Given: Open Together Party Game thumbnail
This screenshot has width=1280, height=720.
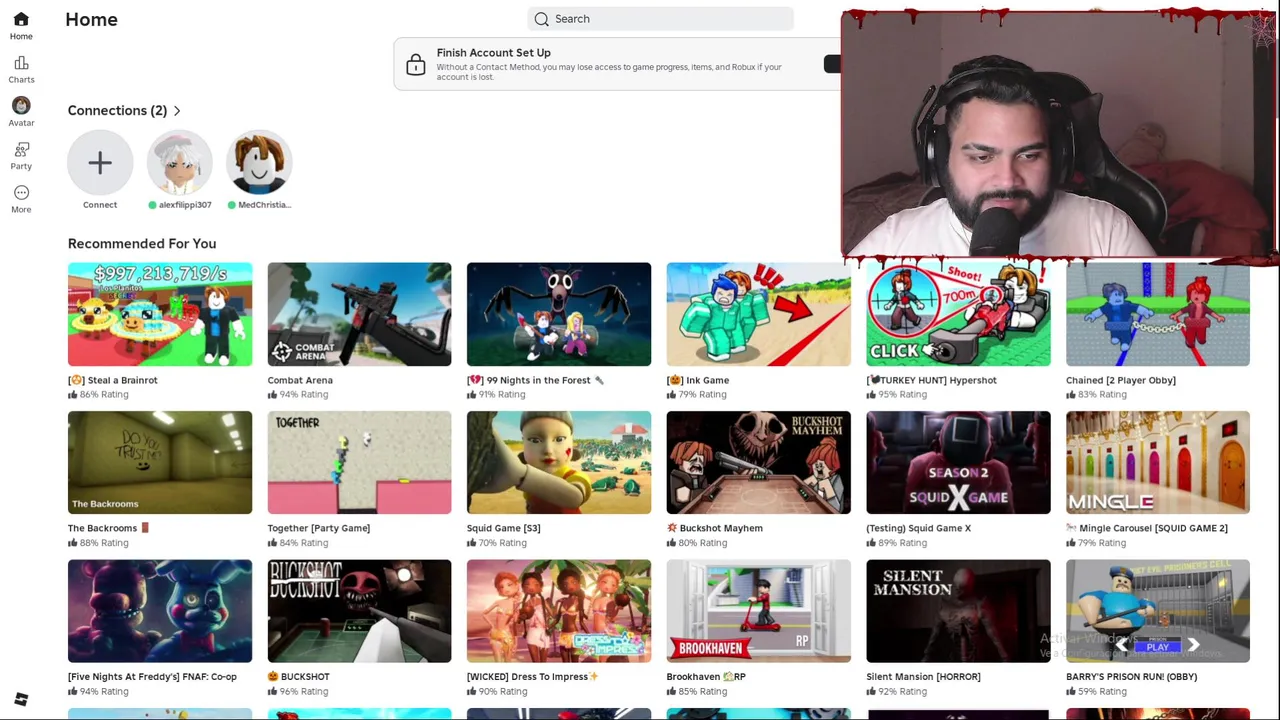Looking at the screenshot, I should 359,462.
